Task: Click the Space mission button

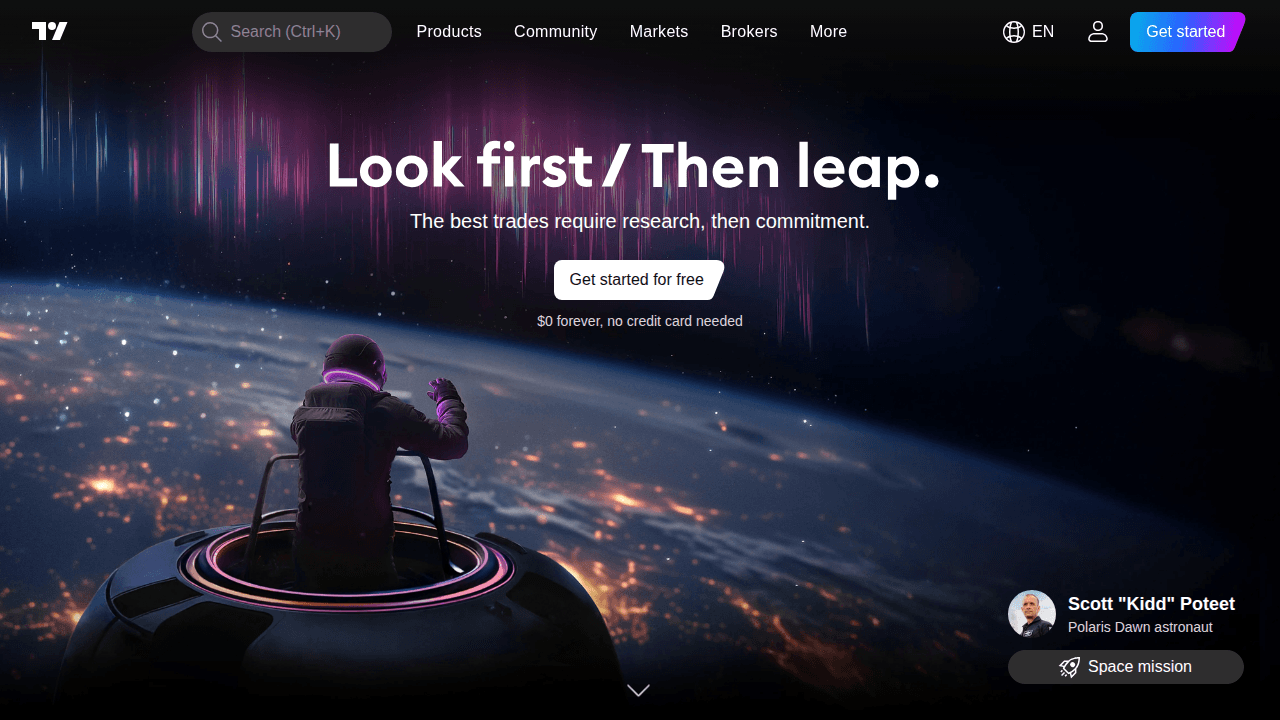Action: [1126, 667]
